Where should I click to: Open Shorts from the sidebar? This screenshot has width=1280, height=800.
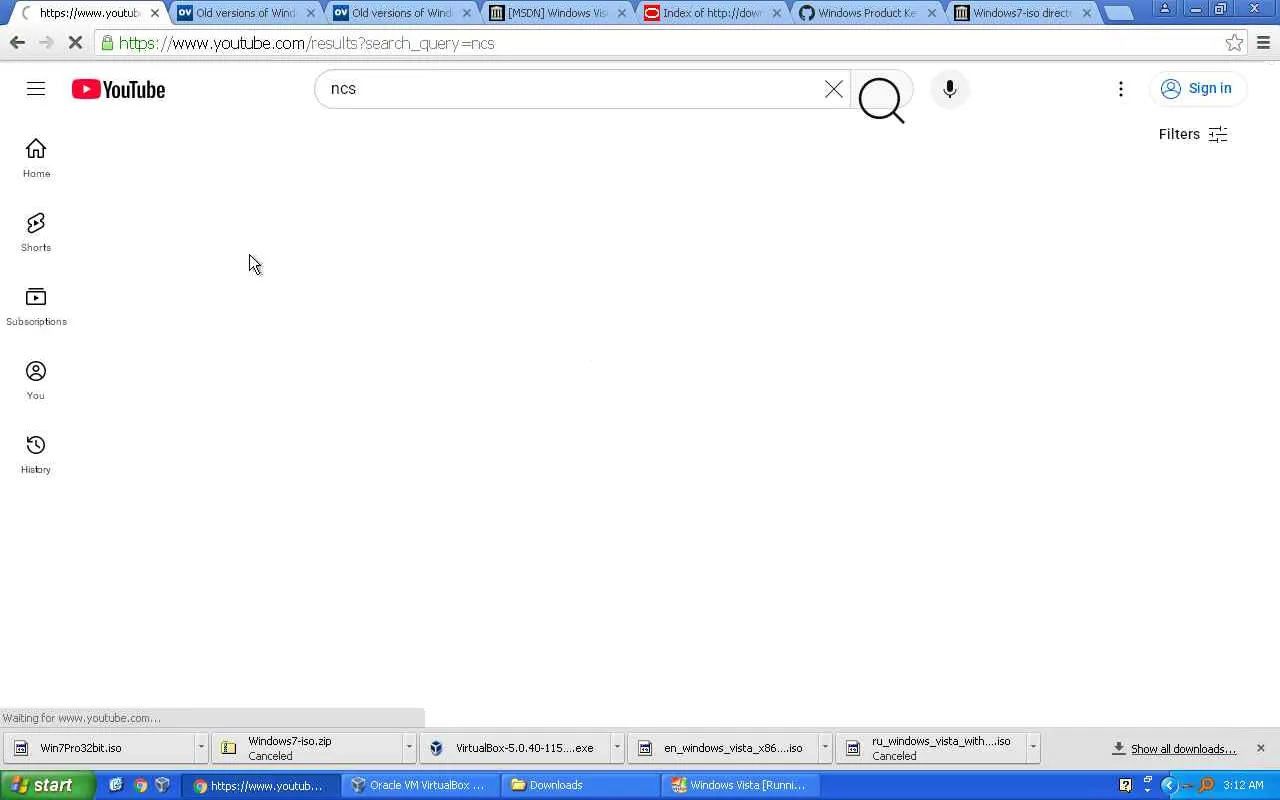[36, 232]
